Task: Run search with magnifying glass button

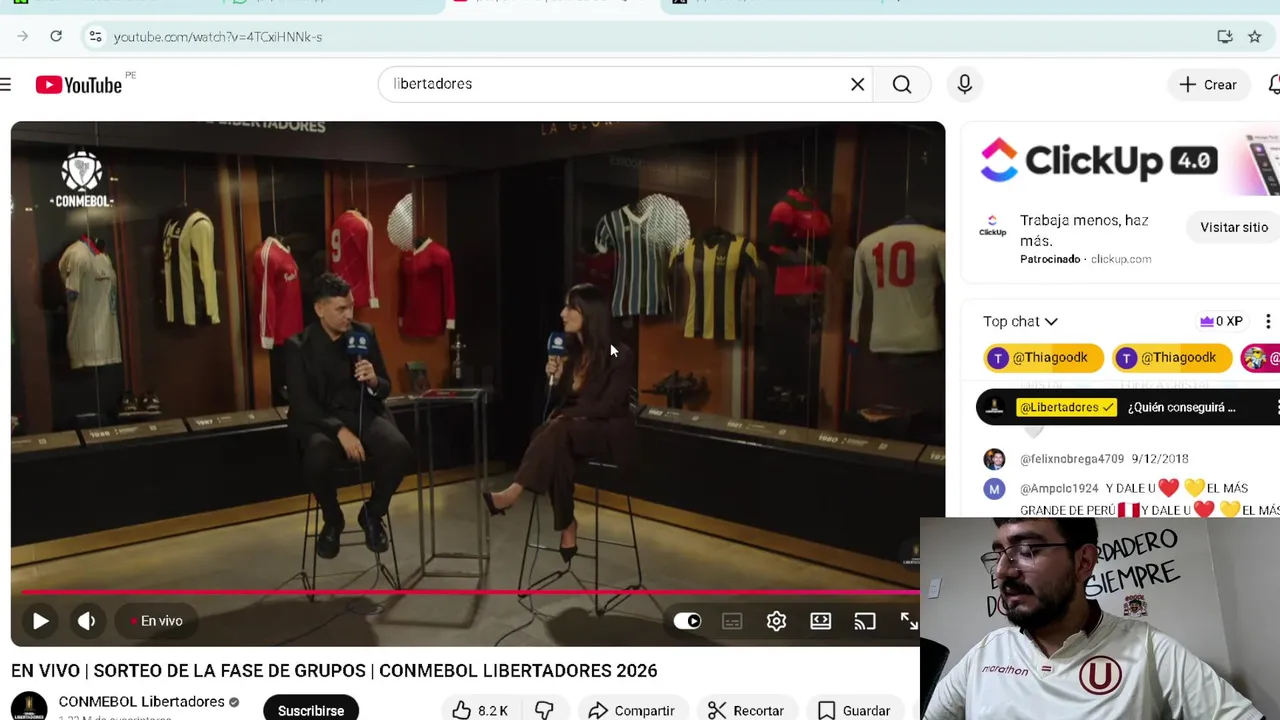Action: point(902,84)
